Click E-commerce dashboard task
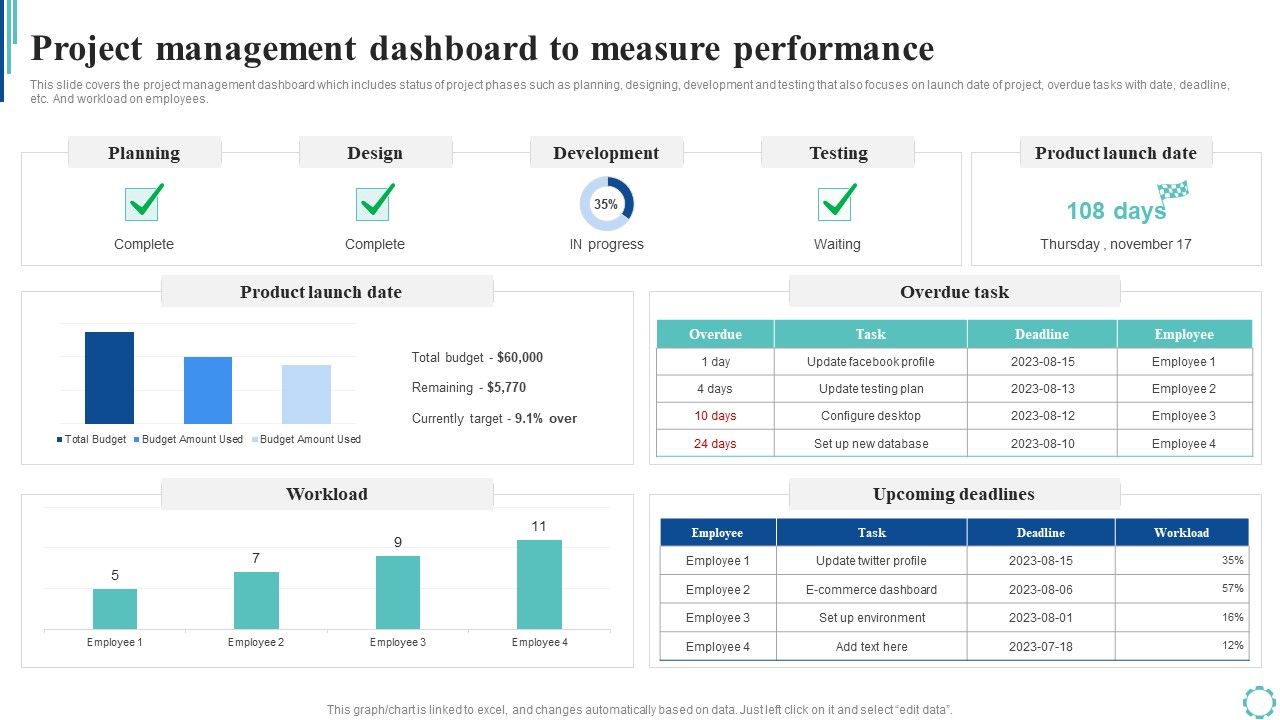 click(x=871, y=590)
